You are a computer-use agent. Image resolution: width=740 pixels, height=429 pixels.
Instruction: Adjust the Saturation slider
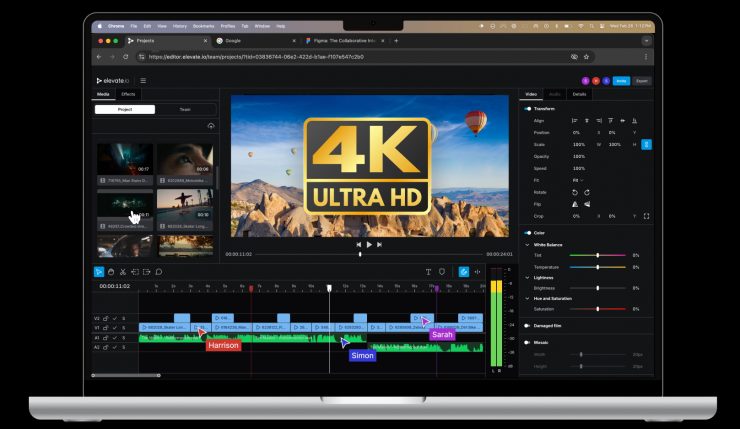coord(598,309)
